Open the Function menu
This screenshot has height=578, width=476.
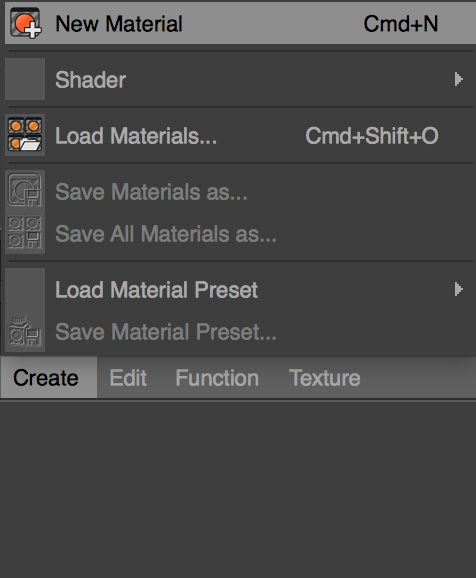(x=217, y=378)
